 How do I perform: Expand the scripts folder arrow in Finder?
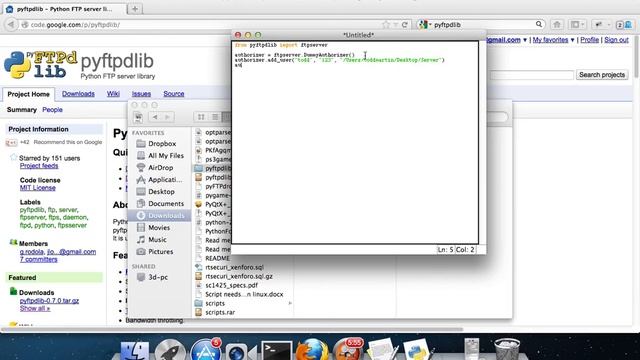(290, 303)
